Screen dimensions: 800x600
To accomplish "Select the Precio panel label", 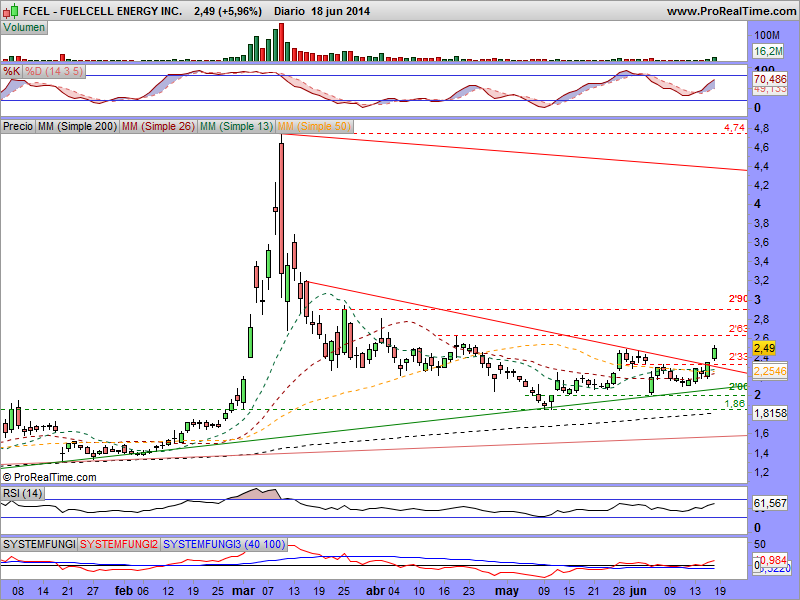I will (18, 126).
